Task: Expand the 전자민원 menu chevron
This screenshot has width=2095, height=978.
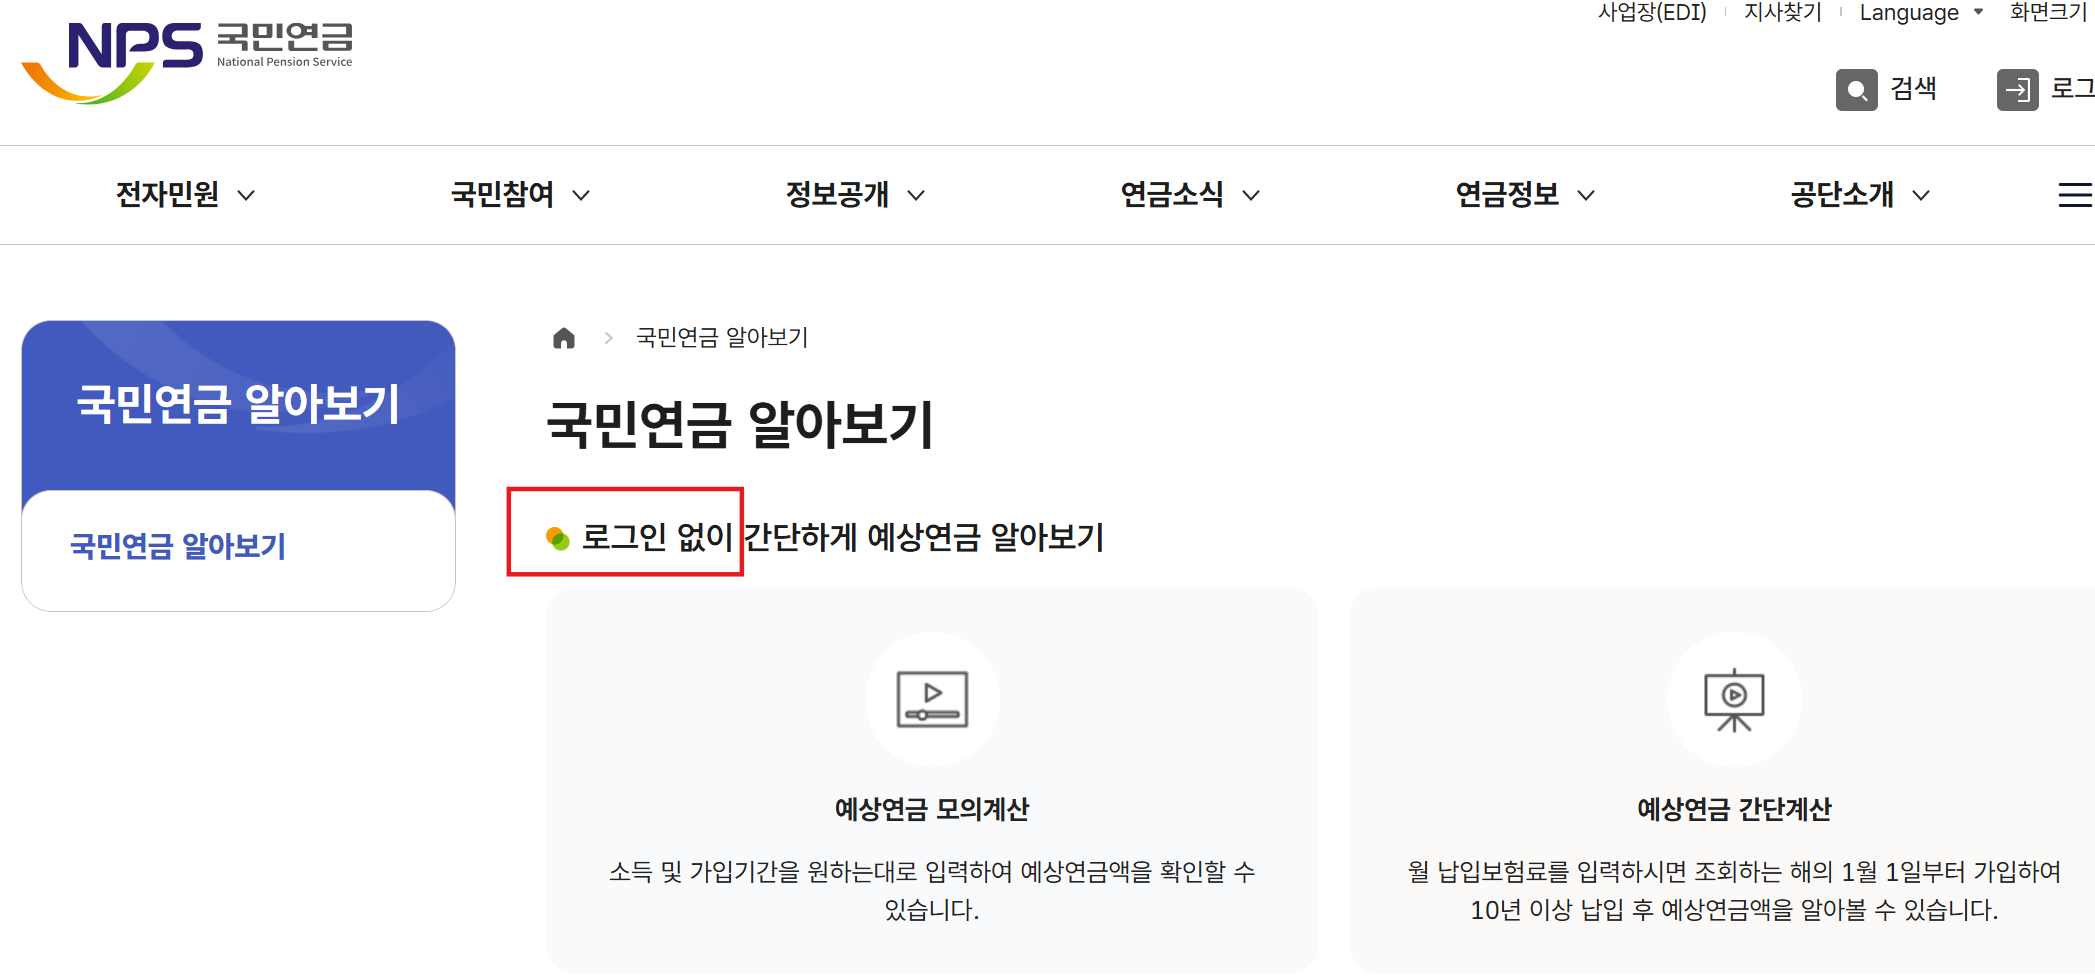Action: 247,195
